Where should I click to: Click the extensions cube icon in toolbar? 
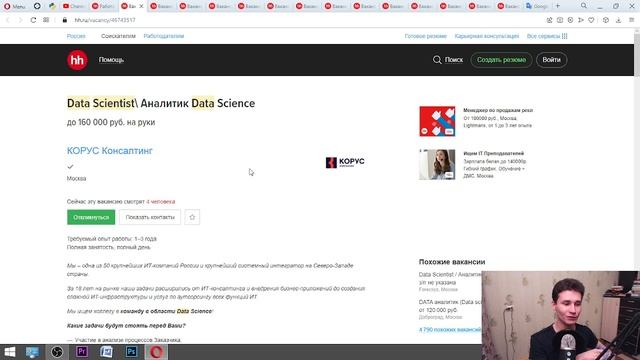[x=606, y=20]
